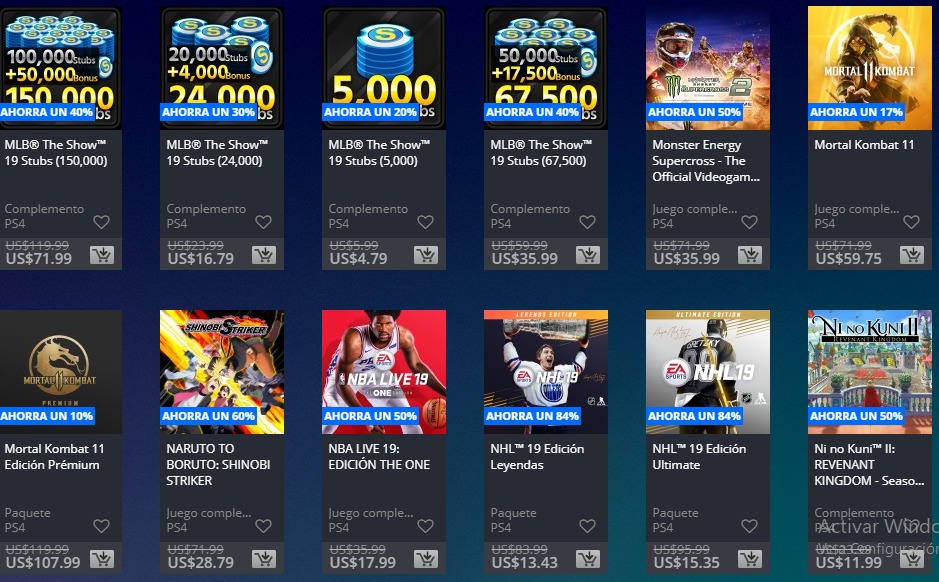The image size is (939, 582).
Task: Add NBA LIVE 19 to shopping cart
Action: pyautogui.click(x=426, y=559)
